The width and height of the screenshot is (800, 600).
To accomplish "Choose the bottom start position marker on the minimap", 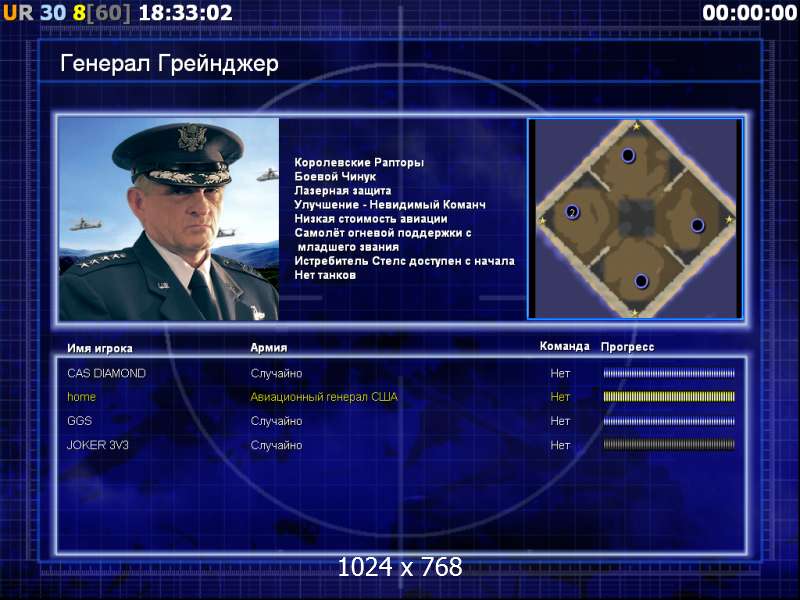I will (x=641, y=281).
